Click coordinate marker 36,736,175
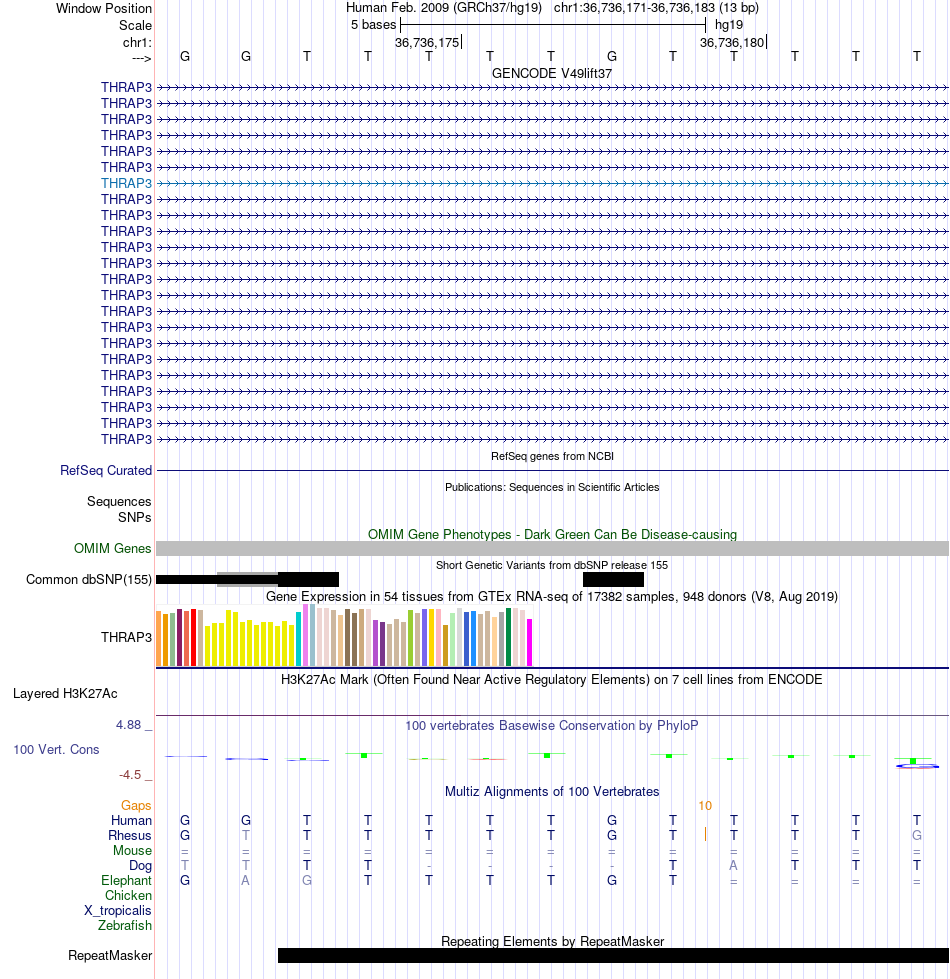This screenshot has width=950, height=979. [427, 42]
